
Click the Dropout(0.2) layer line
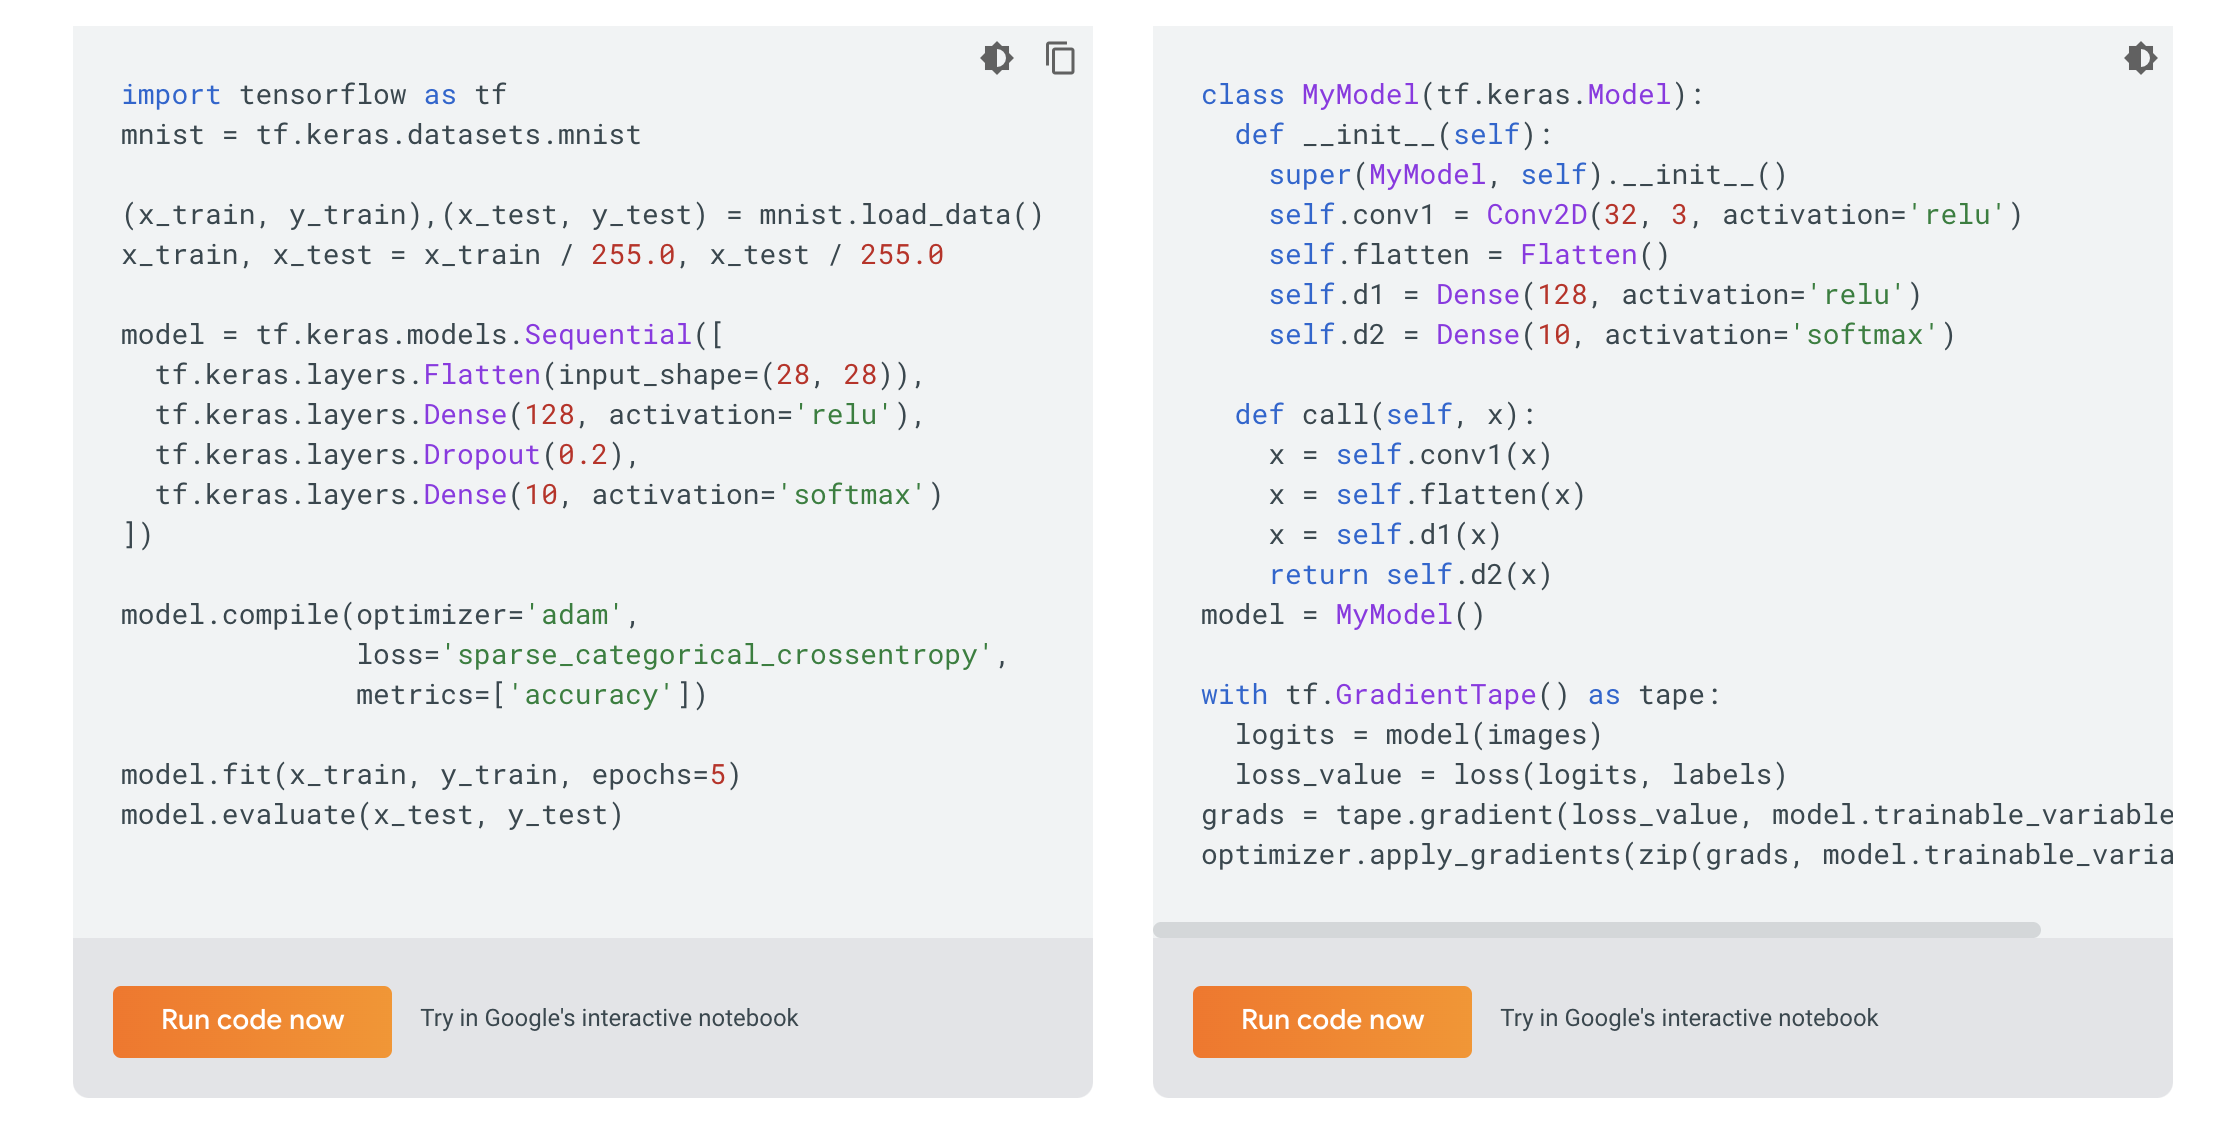(396, 455)
